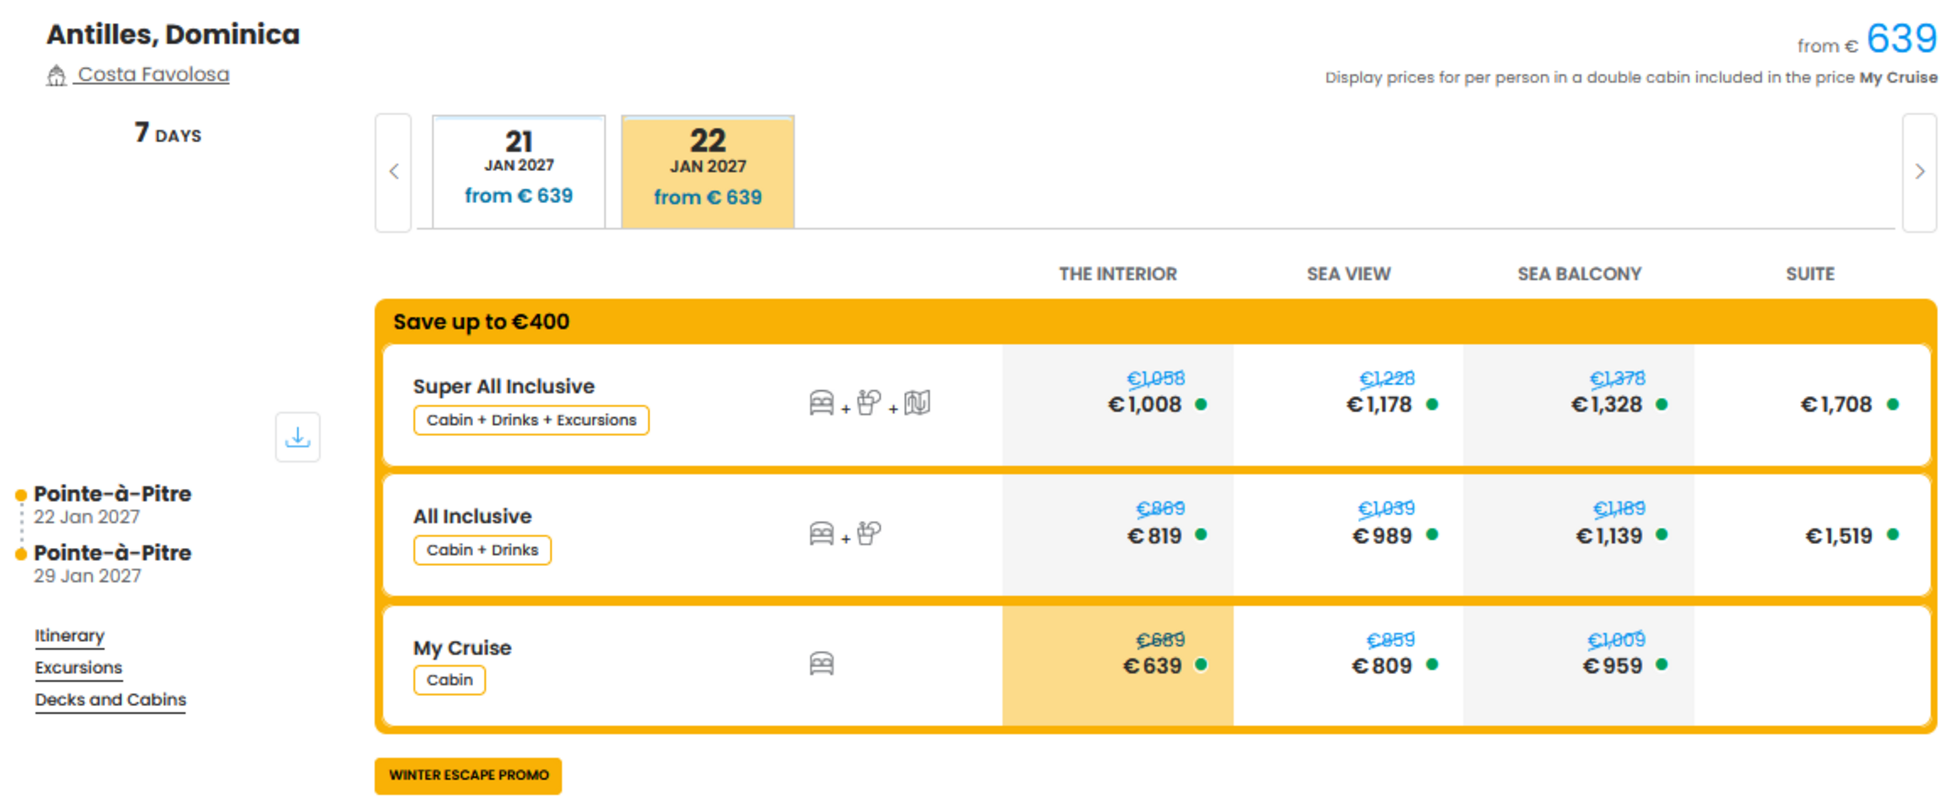Open the Itinerary link
The height and width of the screenshot is (800, 1951).
coord(69,636)
